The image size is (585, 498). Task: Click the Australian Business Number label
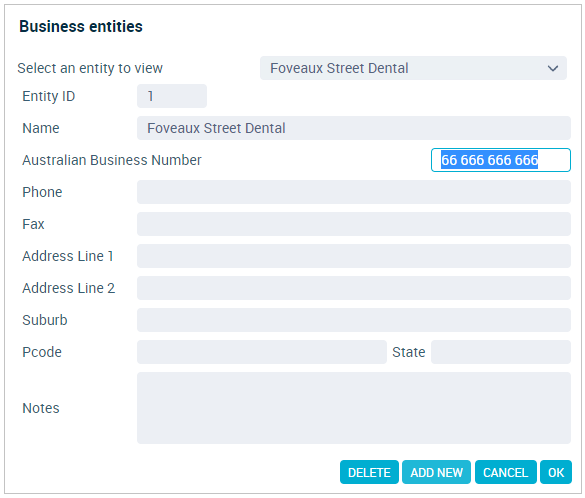[x=112, y=160]
